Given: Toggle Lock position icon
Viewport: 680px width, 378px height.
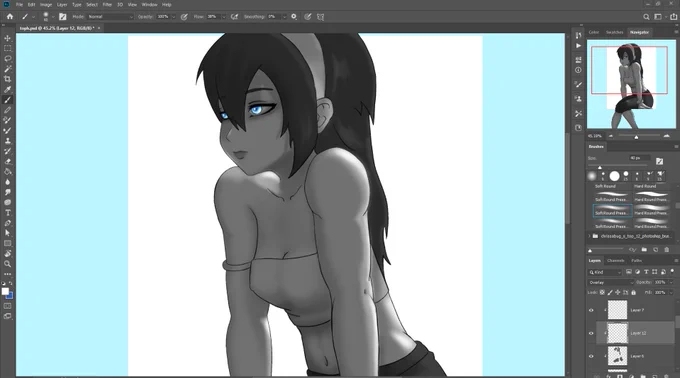Looking at the screenshot, I should pos(618,293).
